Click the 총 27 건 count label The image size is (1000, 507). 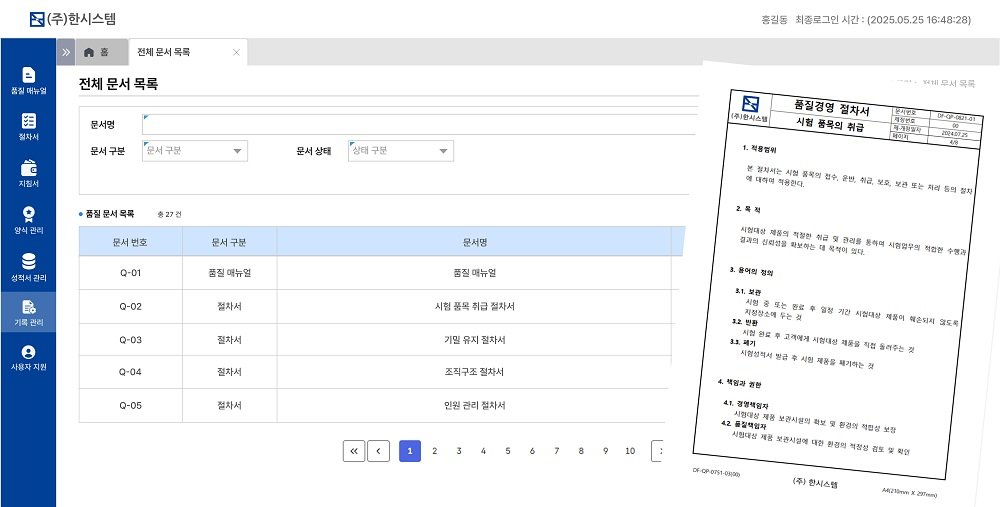click(169, 214)
